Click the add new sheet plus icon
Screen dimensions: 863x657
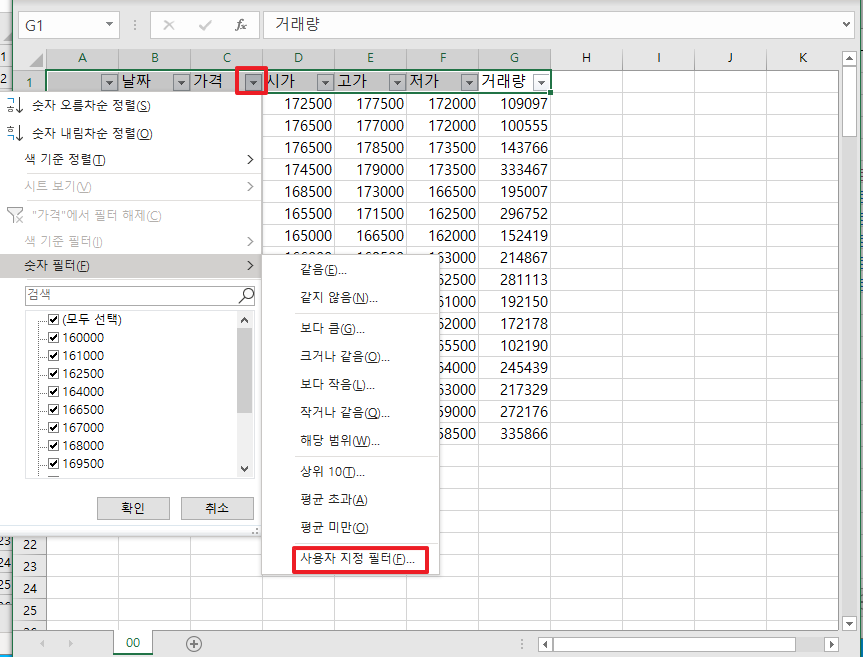tap(194, 643)
